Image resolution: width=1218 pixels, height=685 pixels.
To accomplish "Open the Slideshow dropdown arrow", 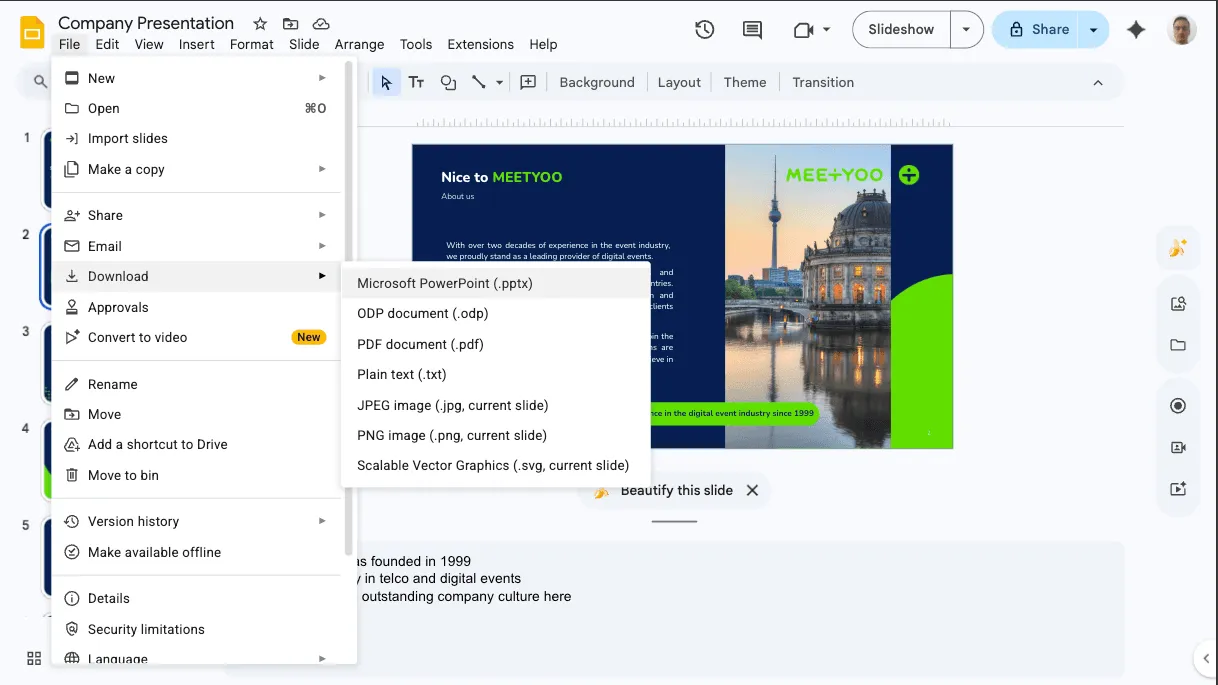I will (966, 30).
